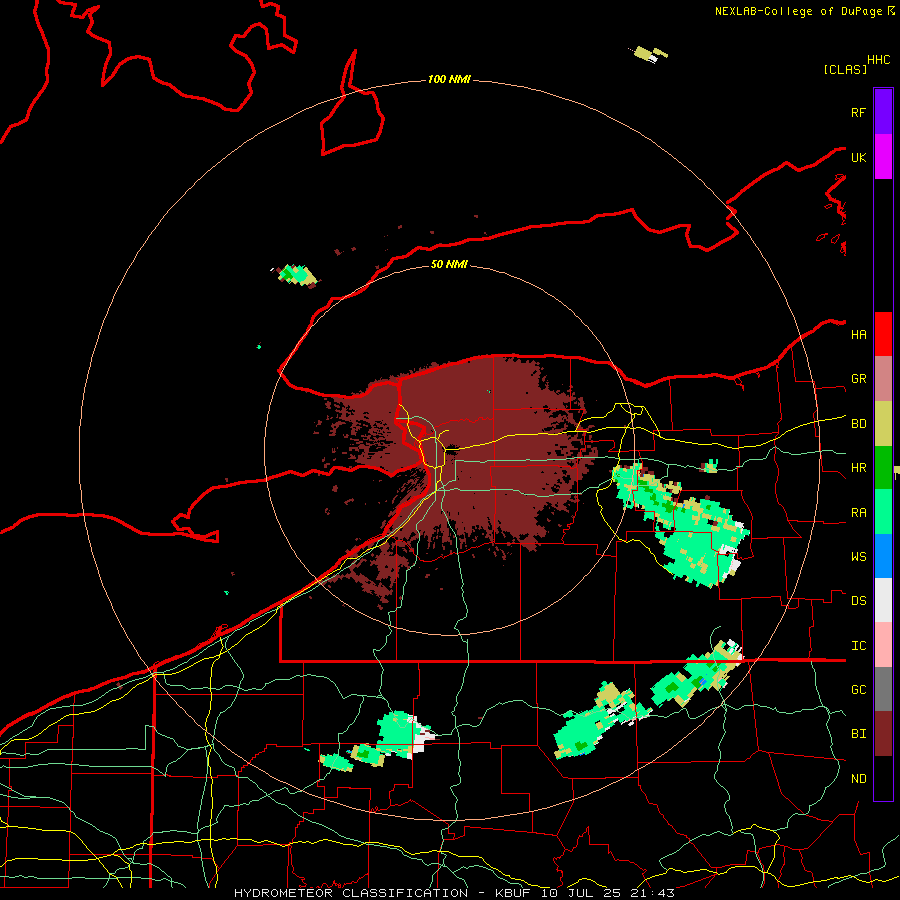Click the UK legend label
This screenshot has height=900, width=900.
click(858, 157)
